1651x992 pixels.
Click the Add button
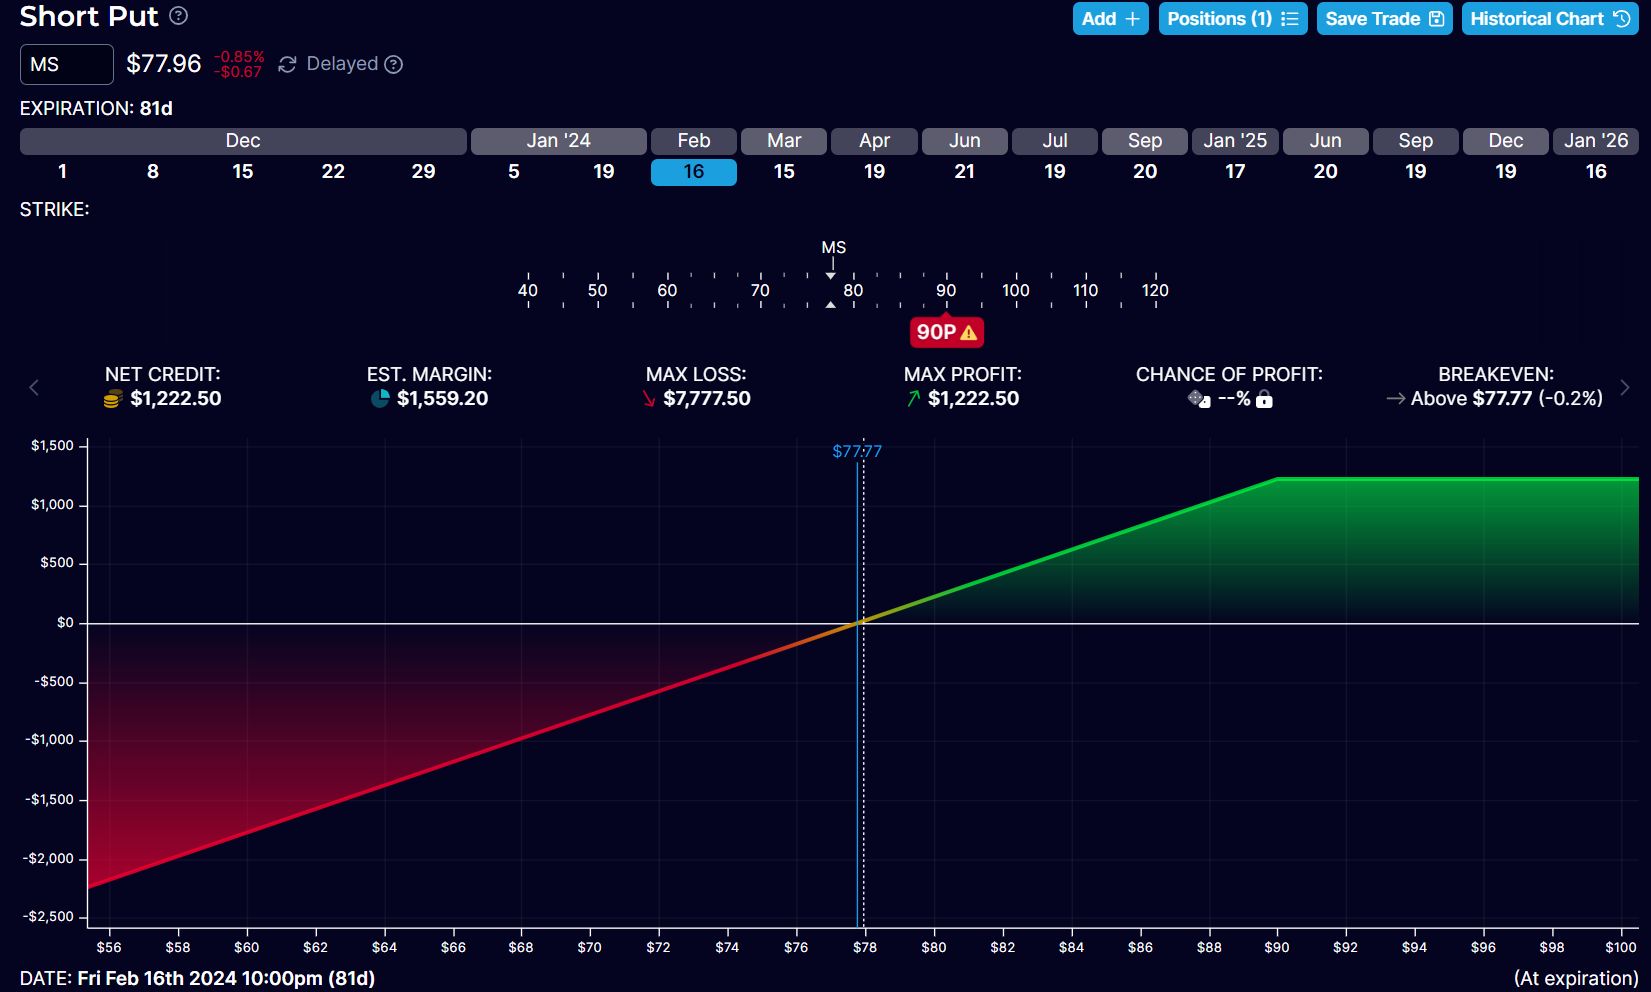coord(1111,19)
